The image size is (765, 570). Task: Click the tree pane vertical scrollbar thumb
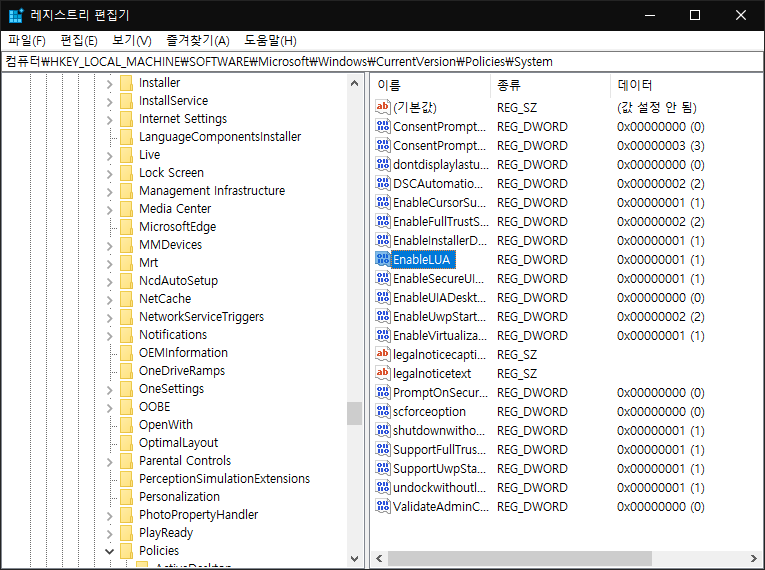click(x=355, y=413)
